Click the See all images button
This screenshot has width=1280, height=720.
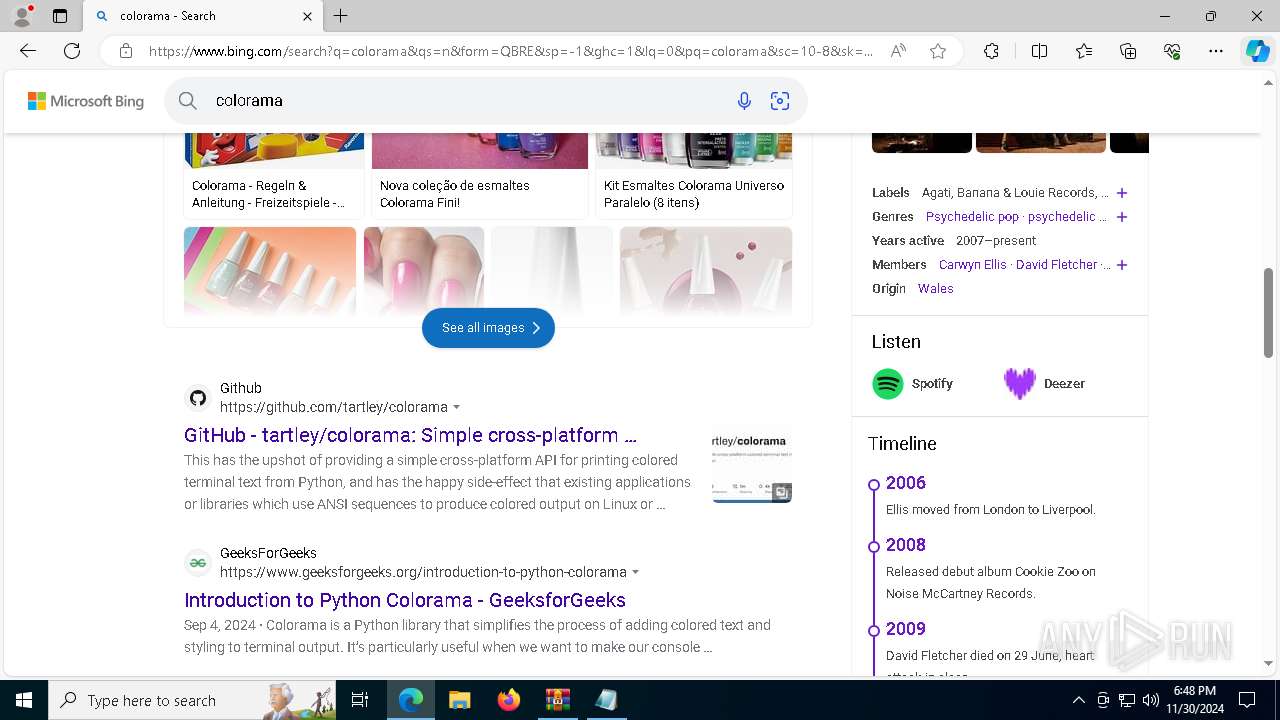pyautogui.click(x=488, y=328)
